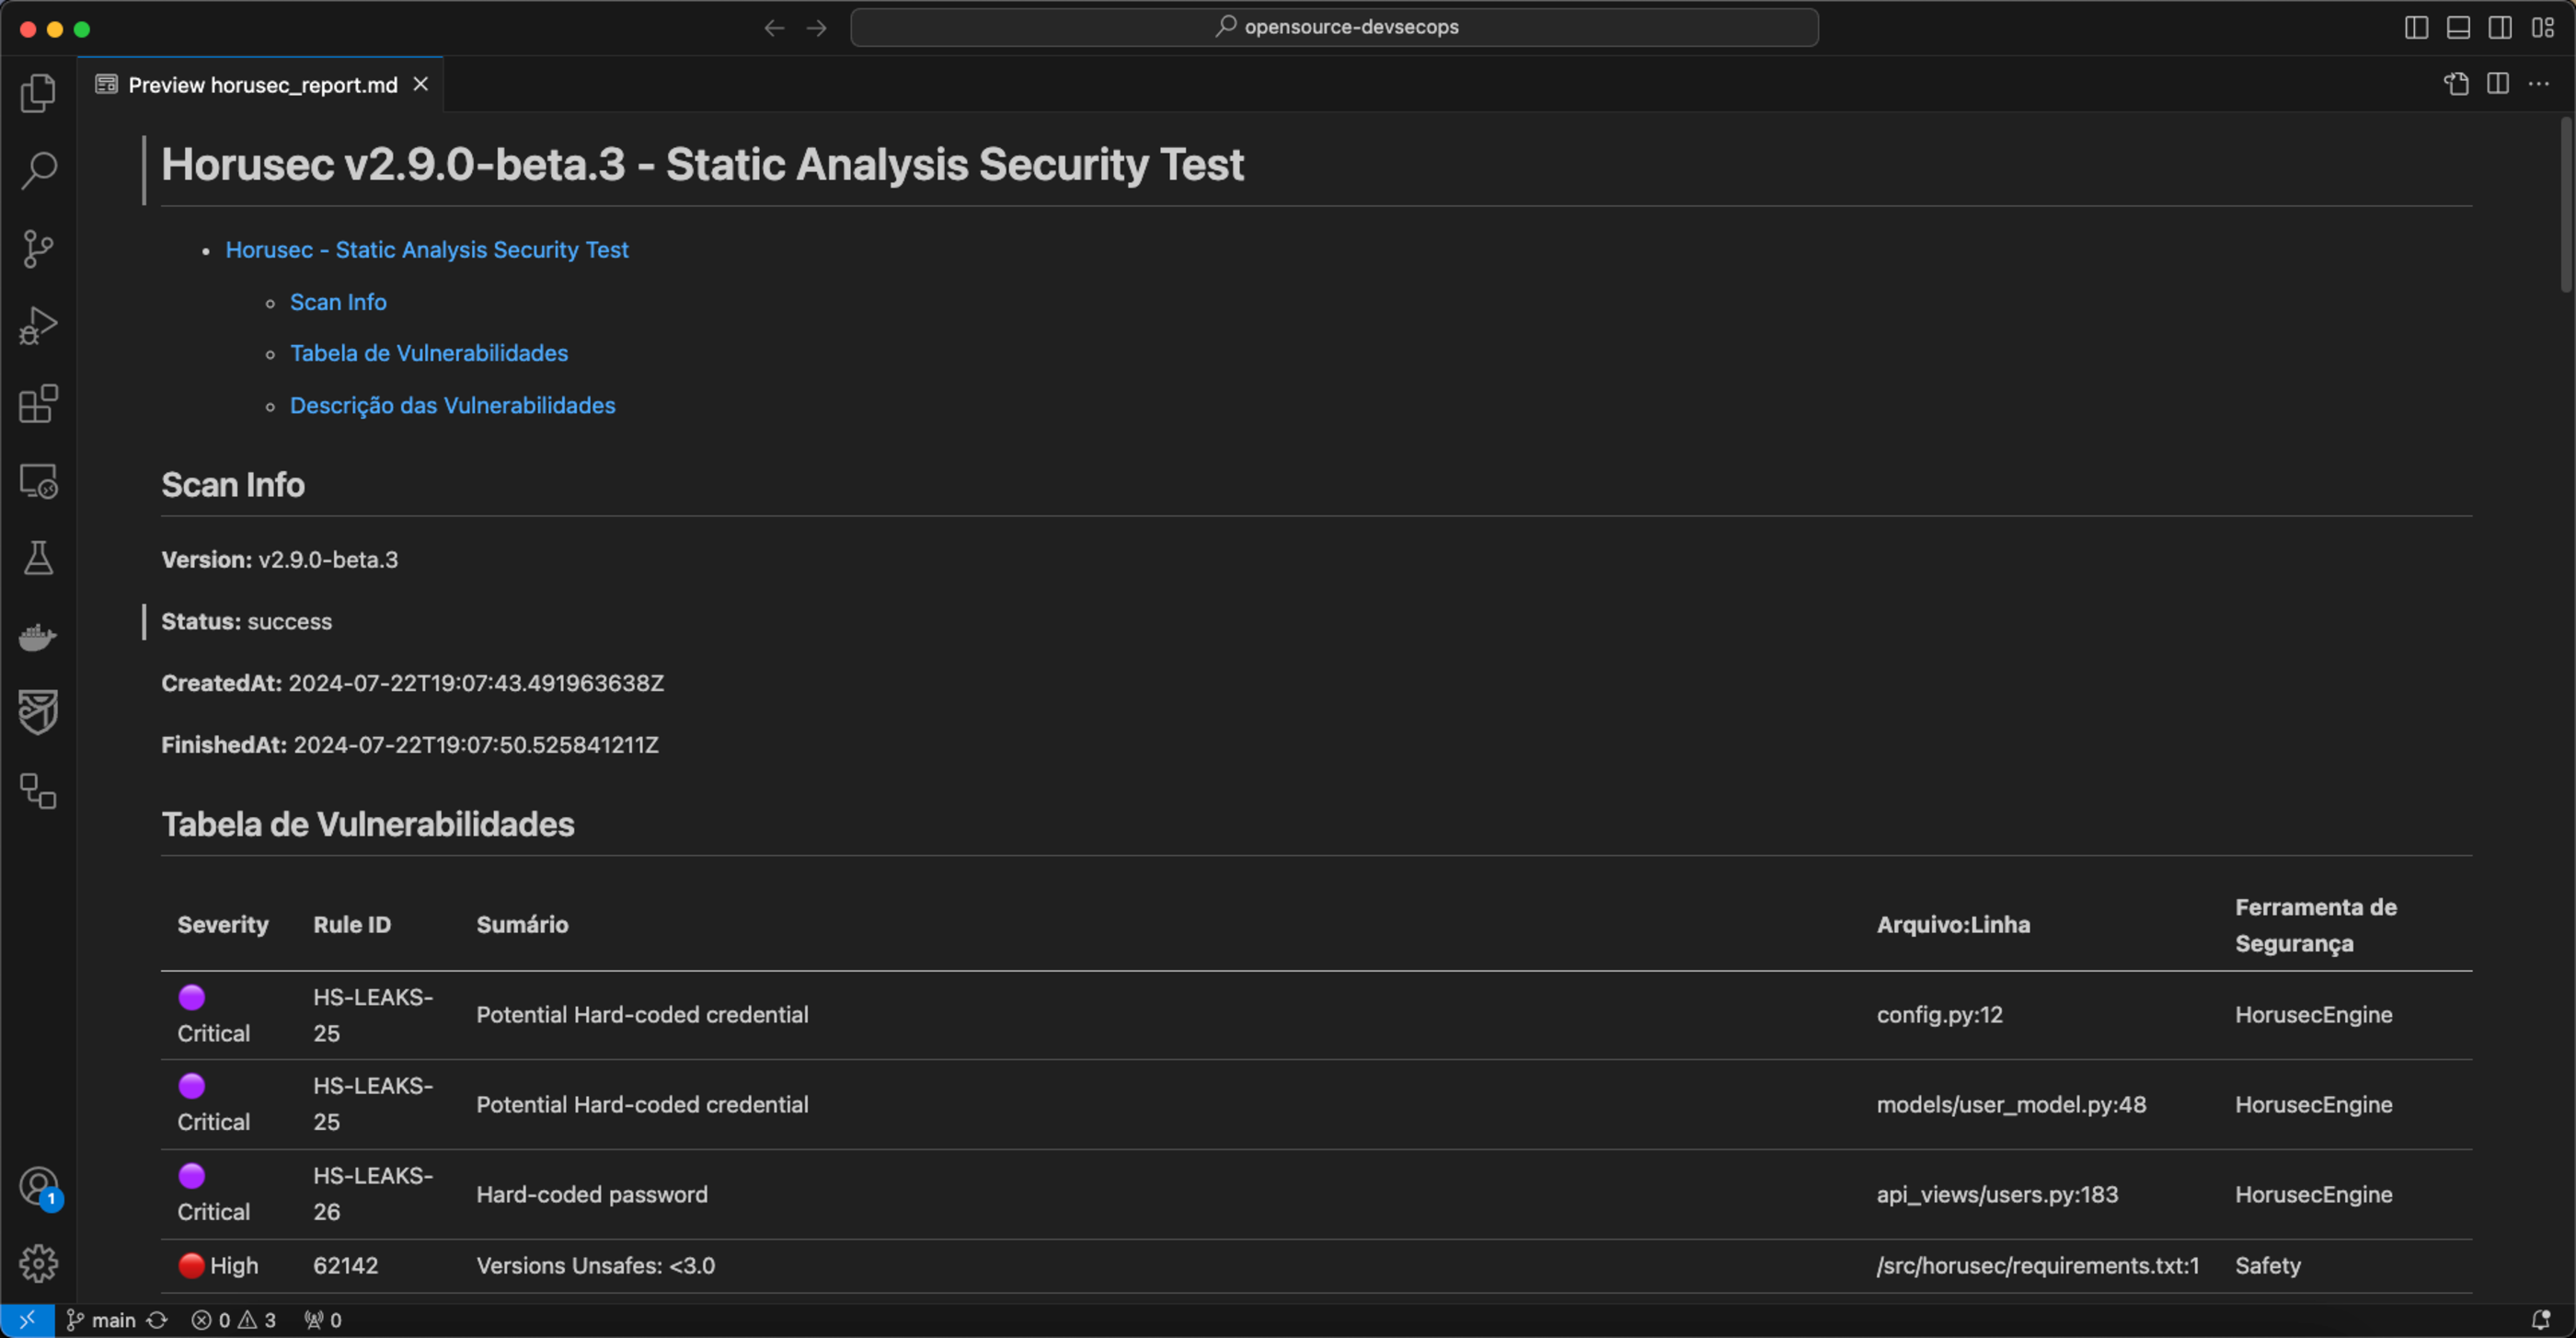This screenshot has height=1338, width=2576.
Task: Click the High severity cell
Action: (218, 1266)
